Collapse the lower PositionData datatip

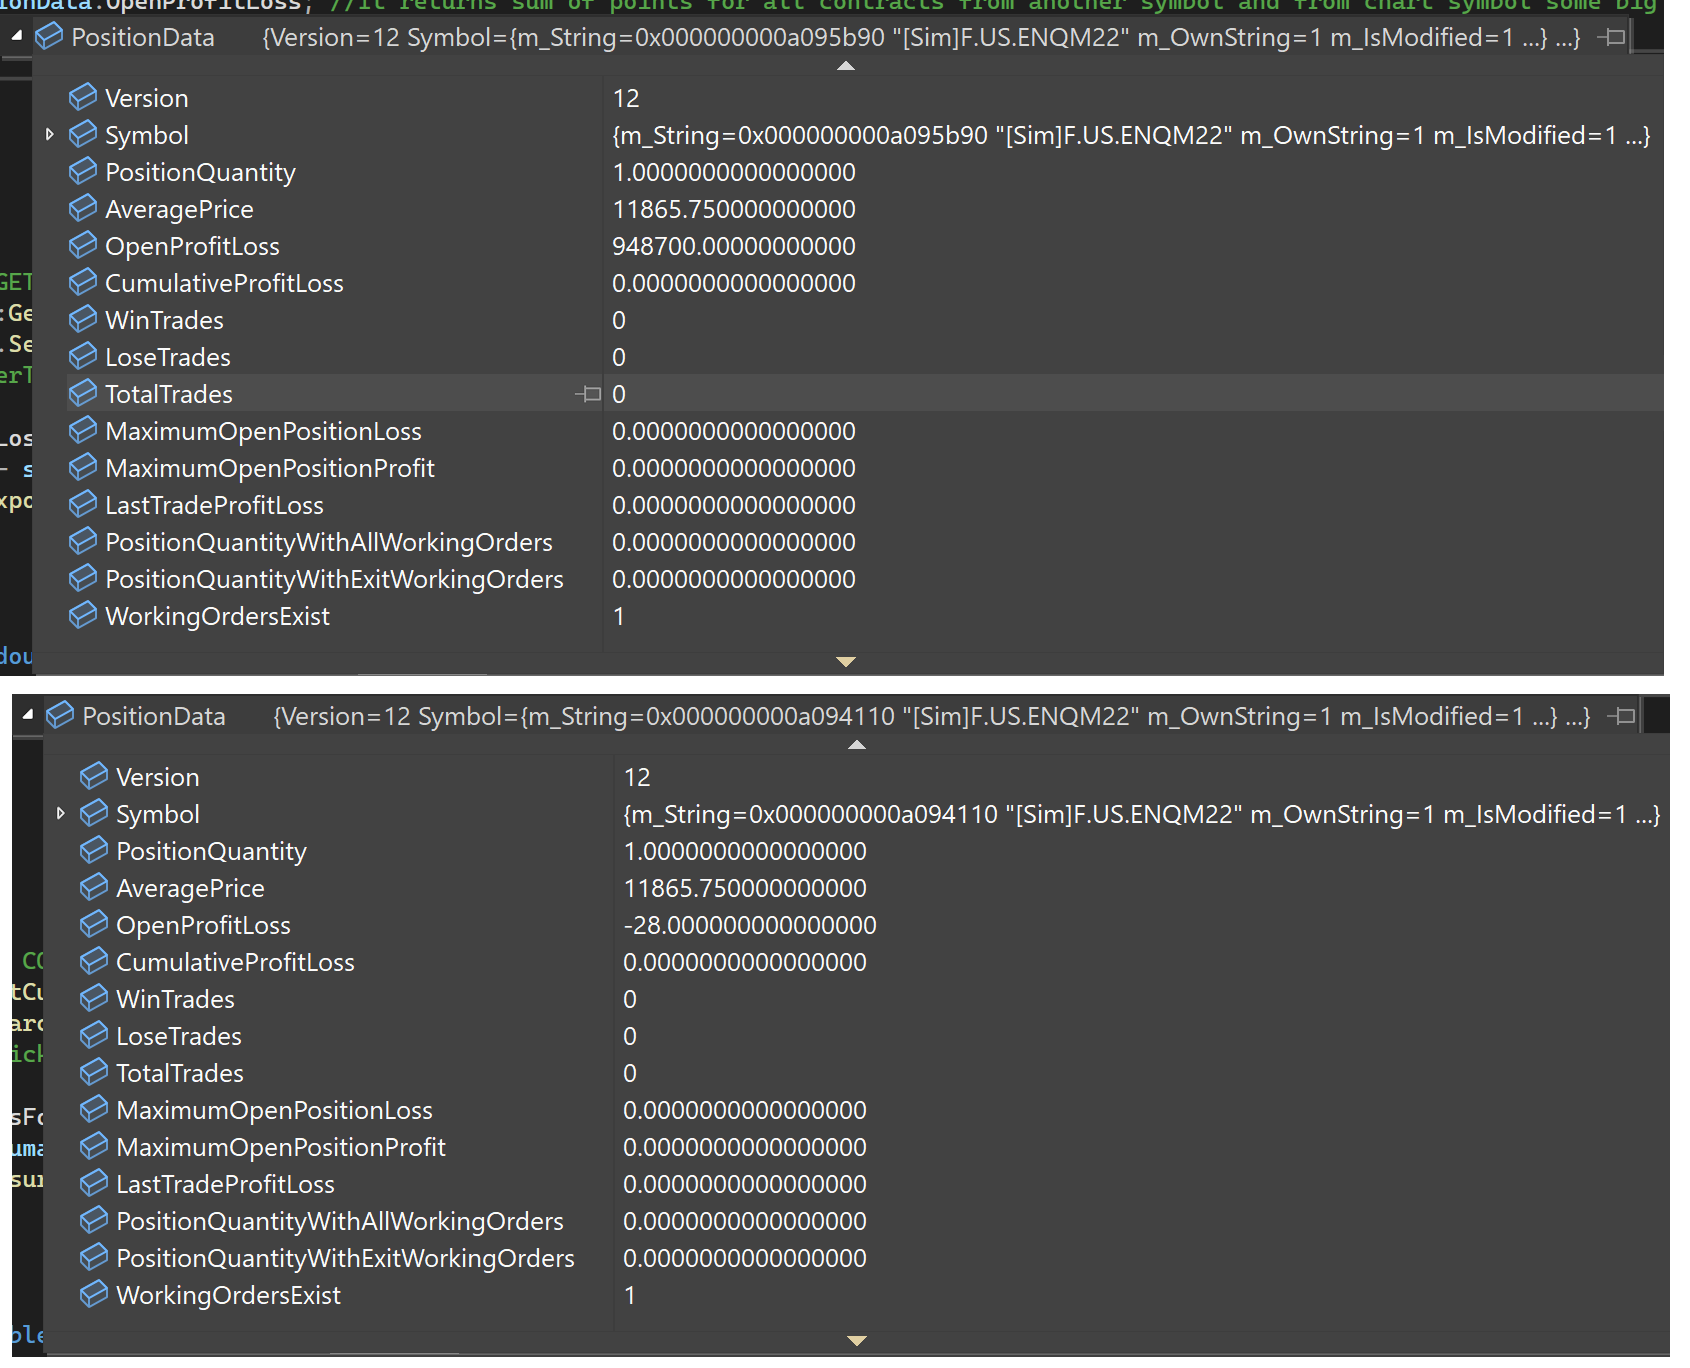pyautogui.click(x=28, y=715)
